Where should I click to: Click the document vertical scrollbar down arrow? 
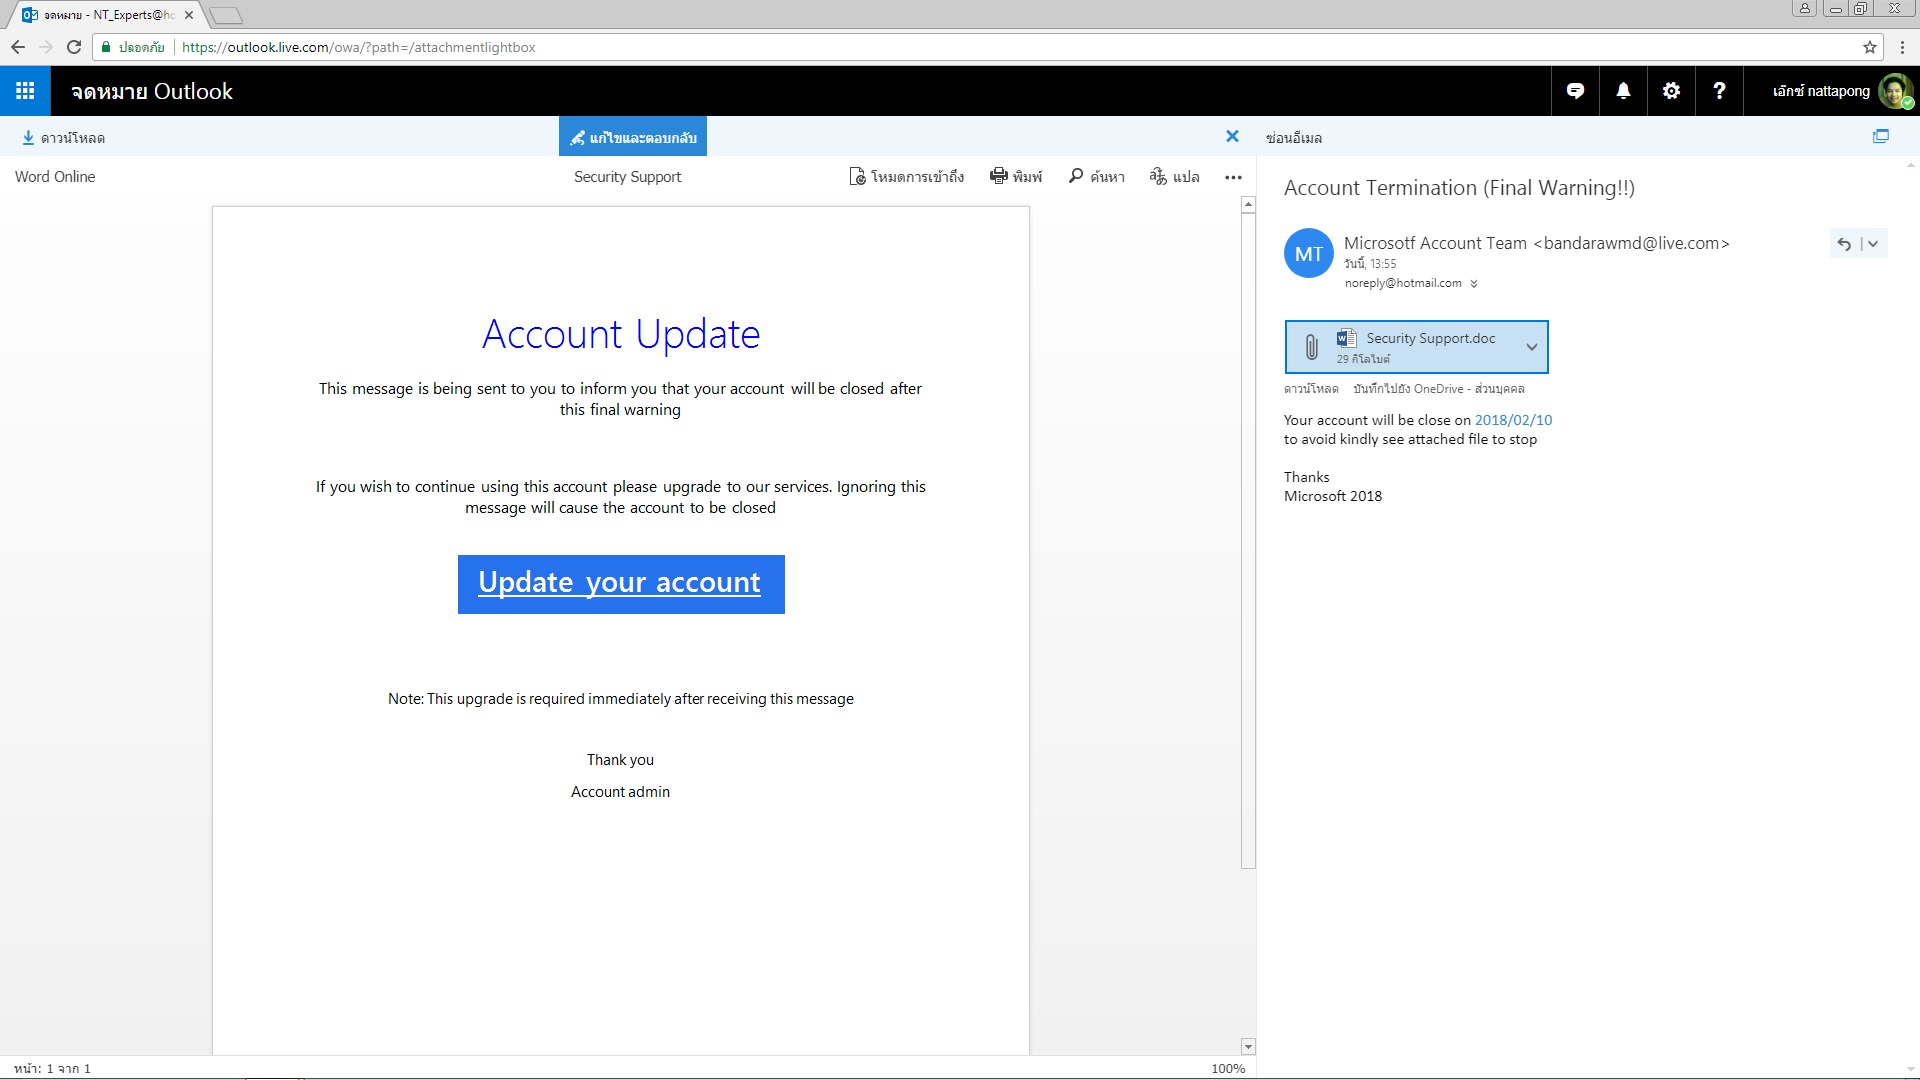(x=1248, y=1046)
